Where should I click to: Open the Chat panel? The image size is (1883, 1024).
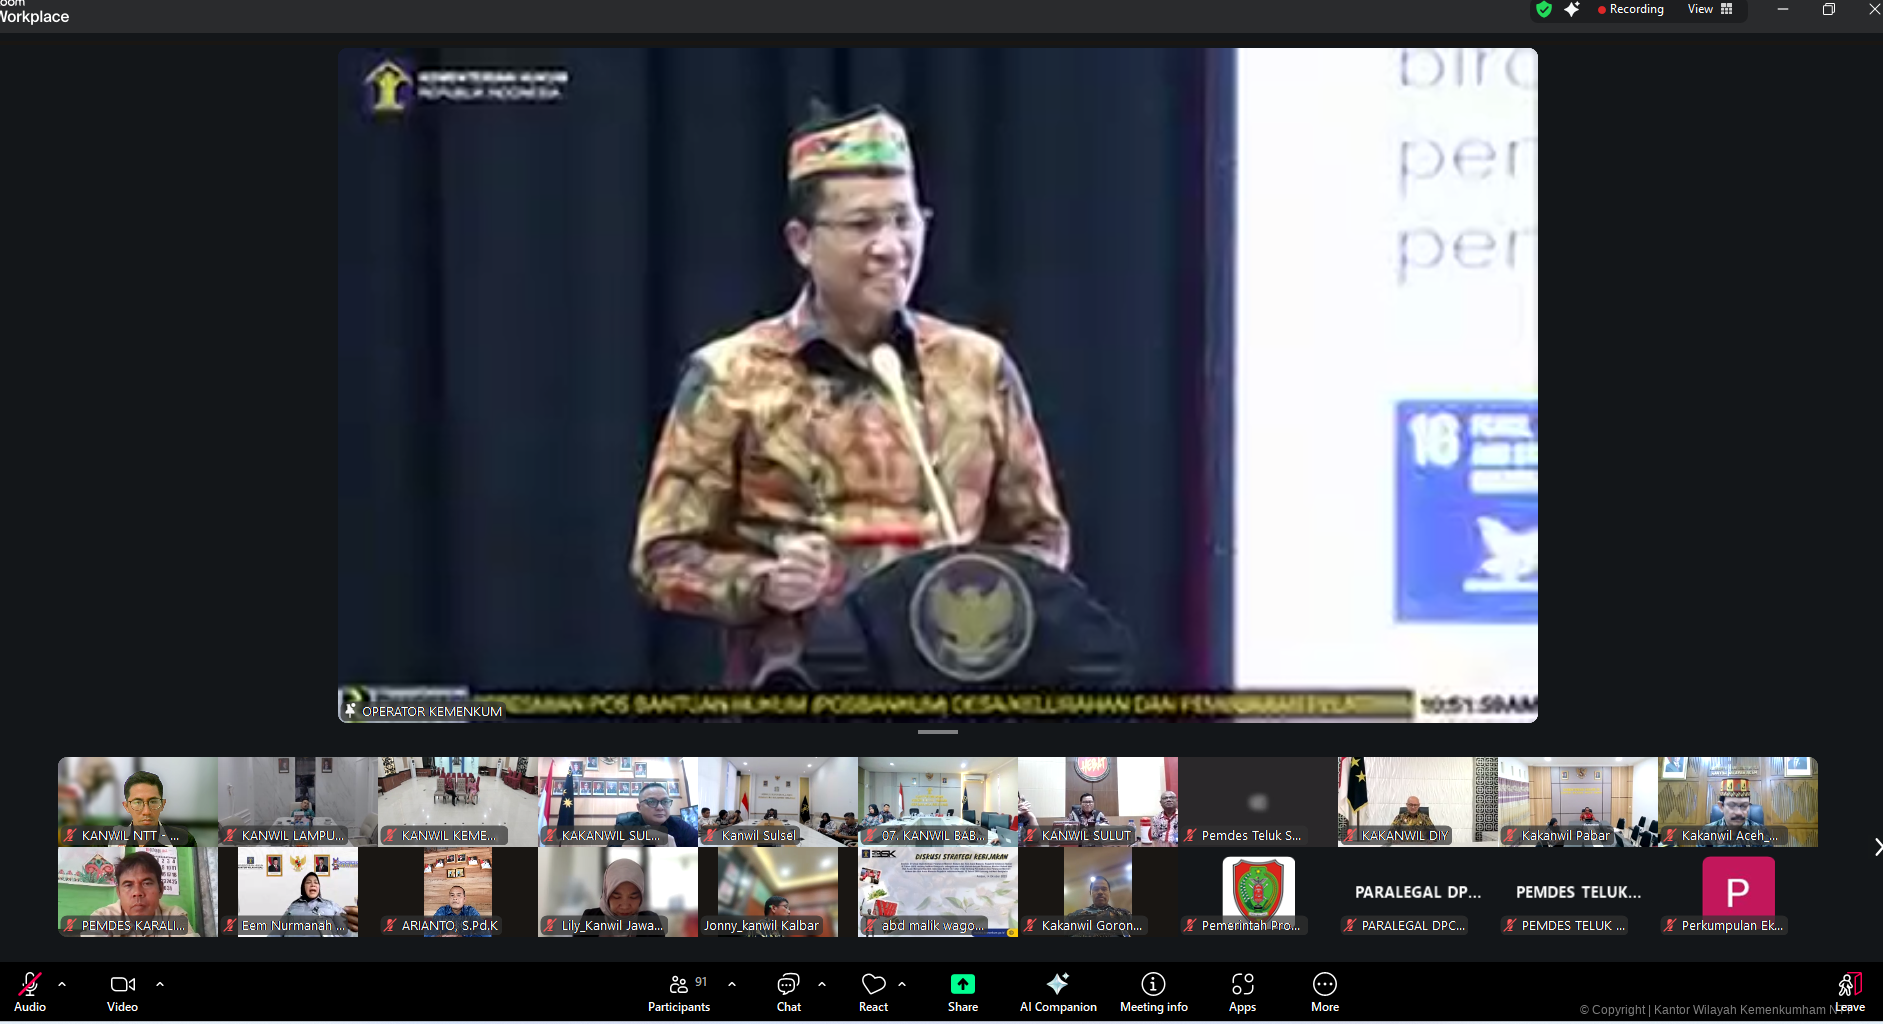(788, 992)
